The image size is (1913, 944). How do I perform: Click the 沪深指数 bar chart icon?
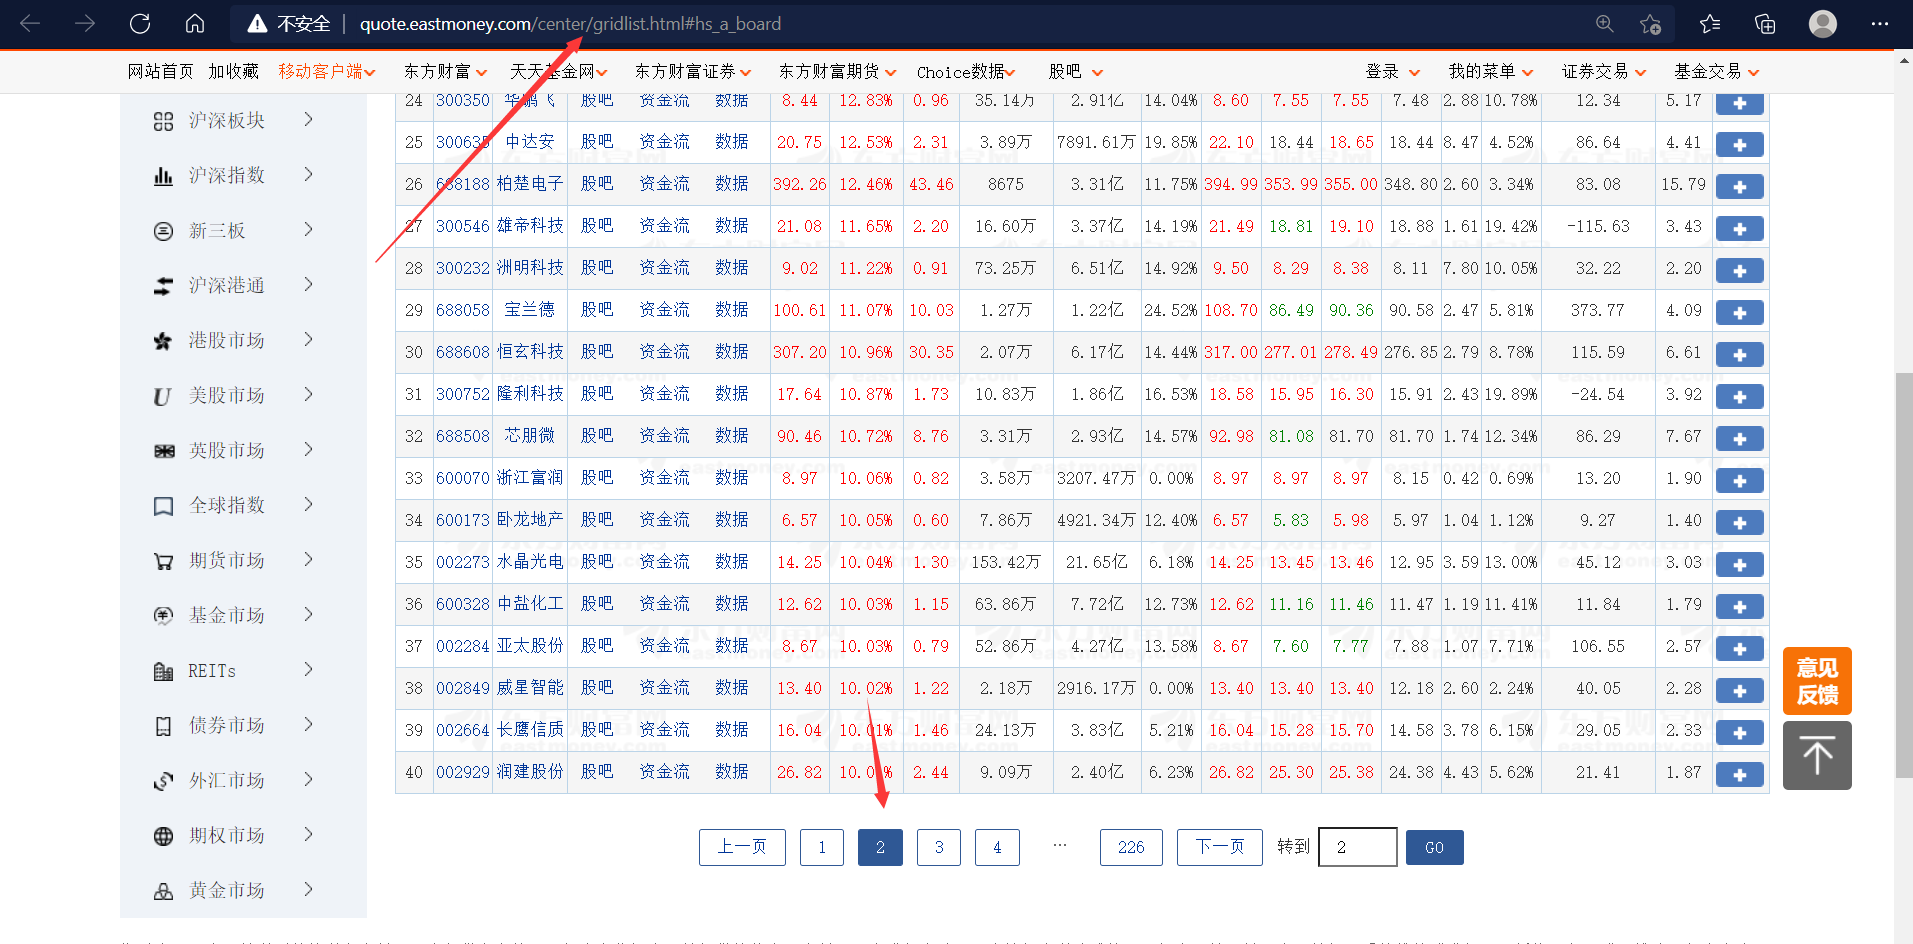[x=164, y=176]
